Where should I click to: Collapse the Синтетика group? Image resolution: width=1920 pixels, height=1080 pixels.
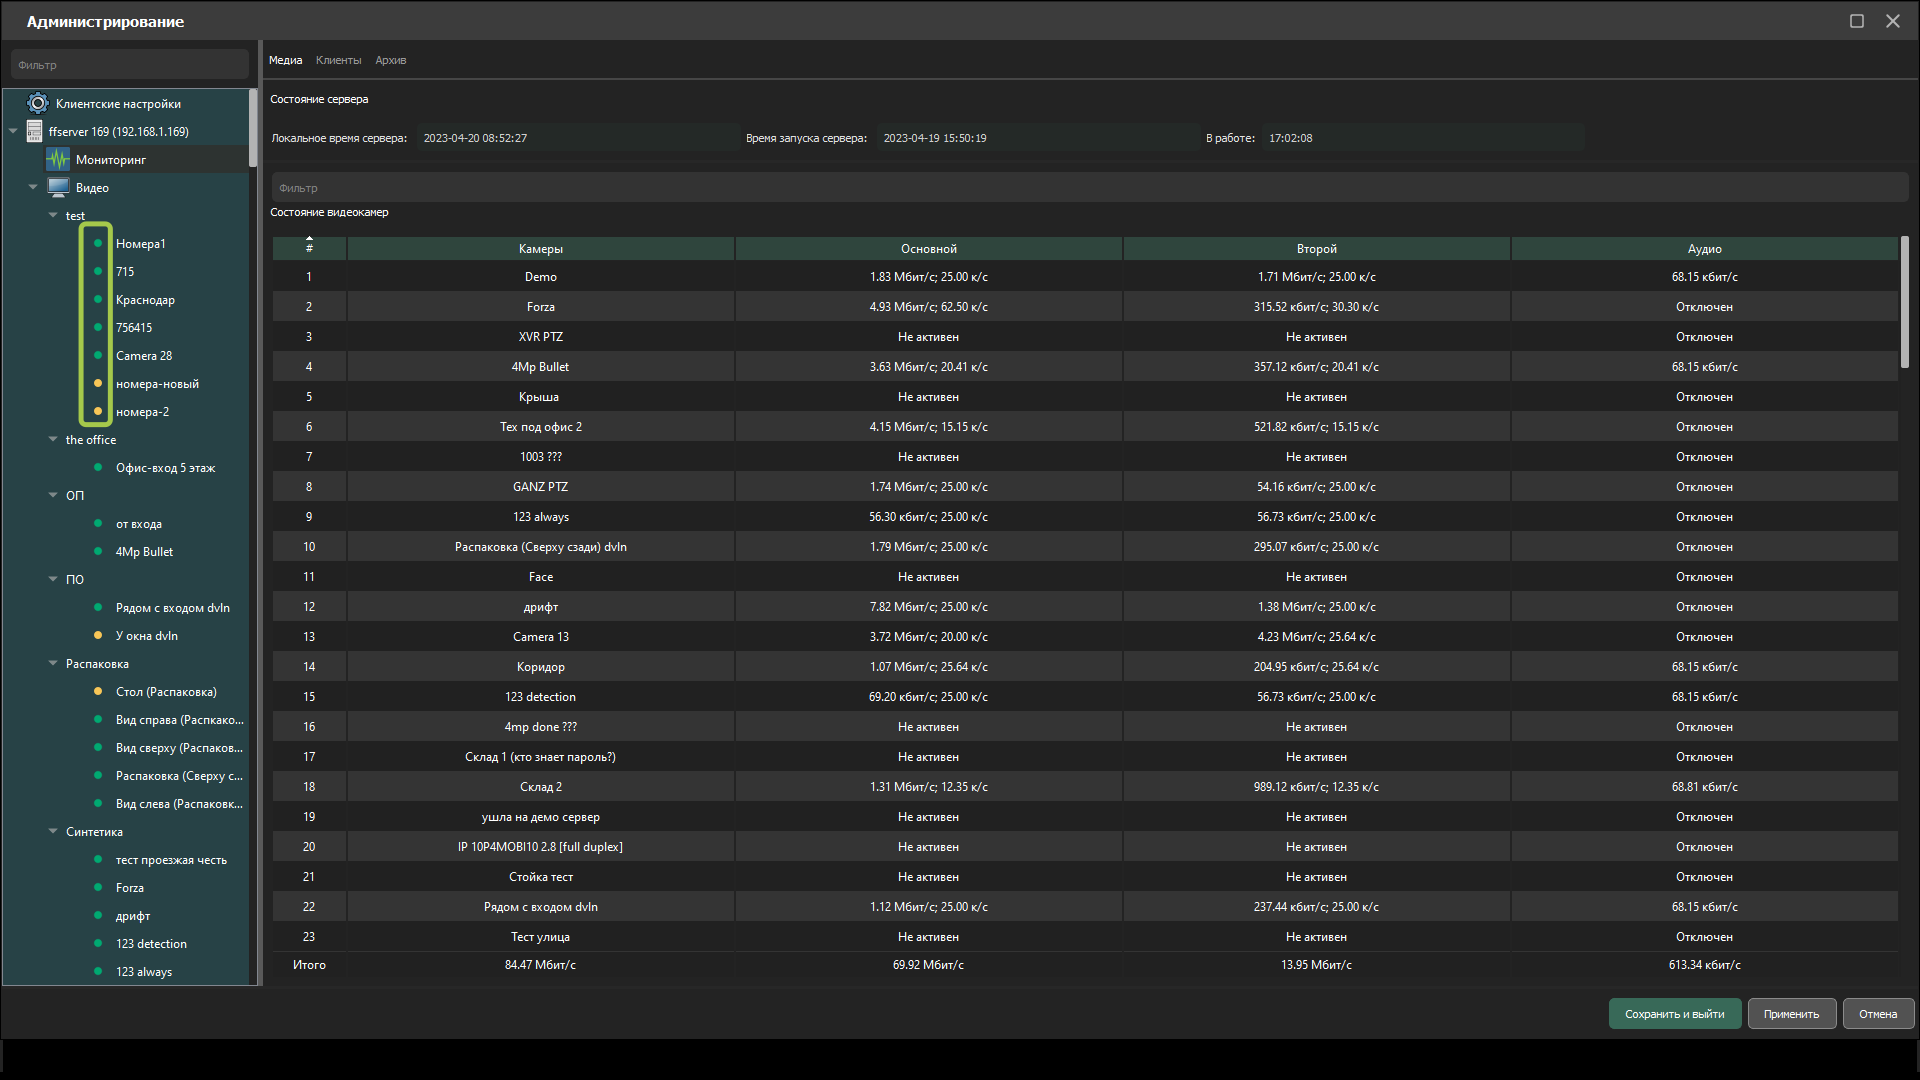tap(53, 831)
